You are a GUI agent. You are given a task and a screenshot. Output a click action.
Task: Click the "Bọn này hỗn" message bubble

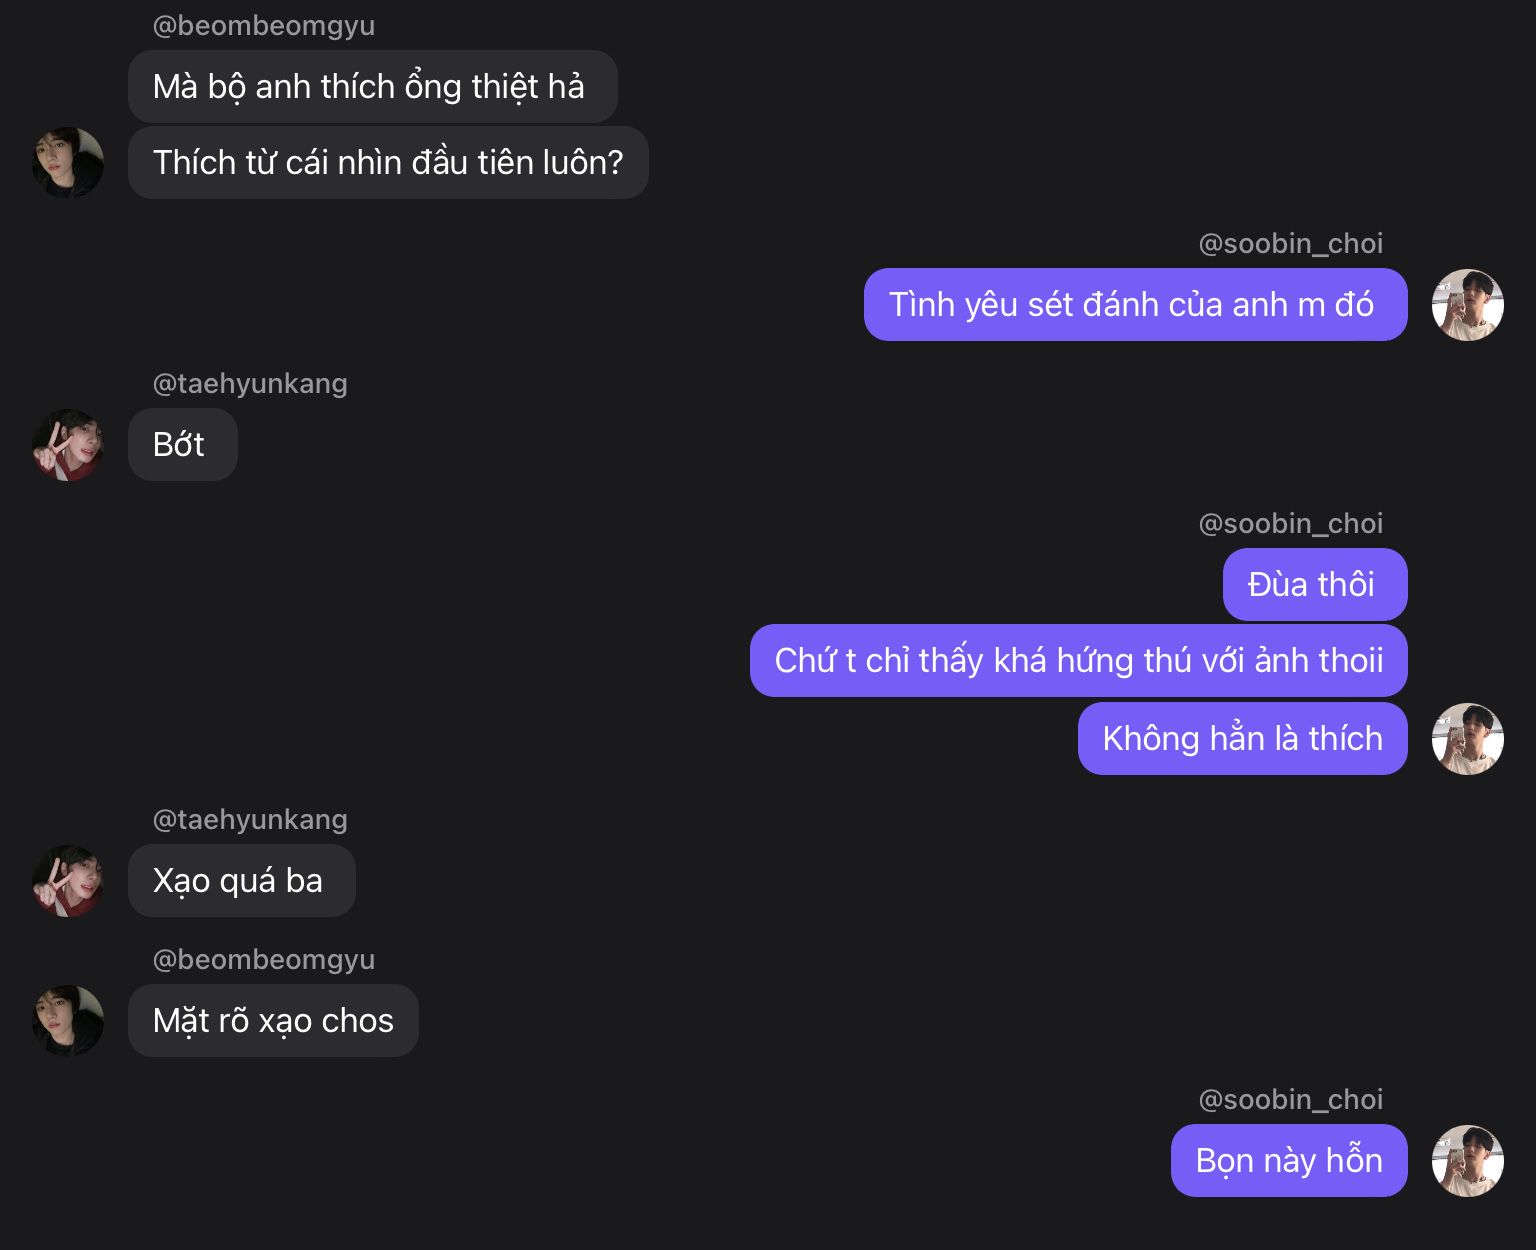(x=1289, y=1160)
